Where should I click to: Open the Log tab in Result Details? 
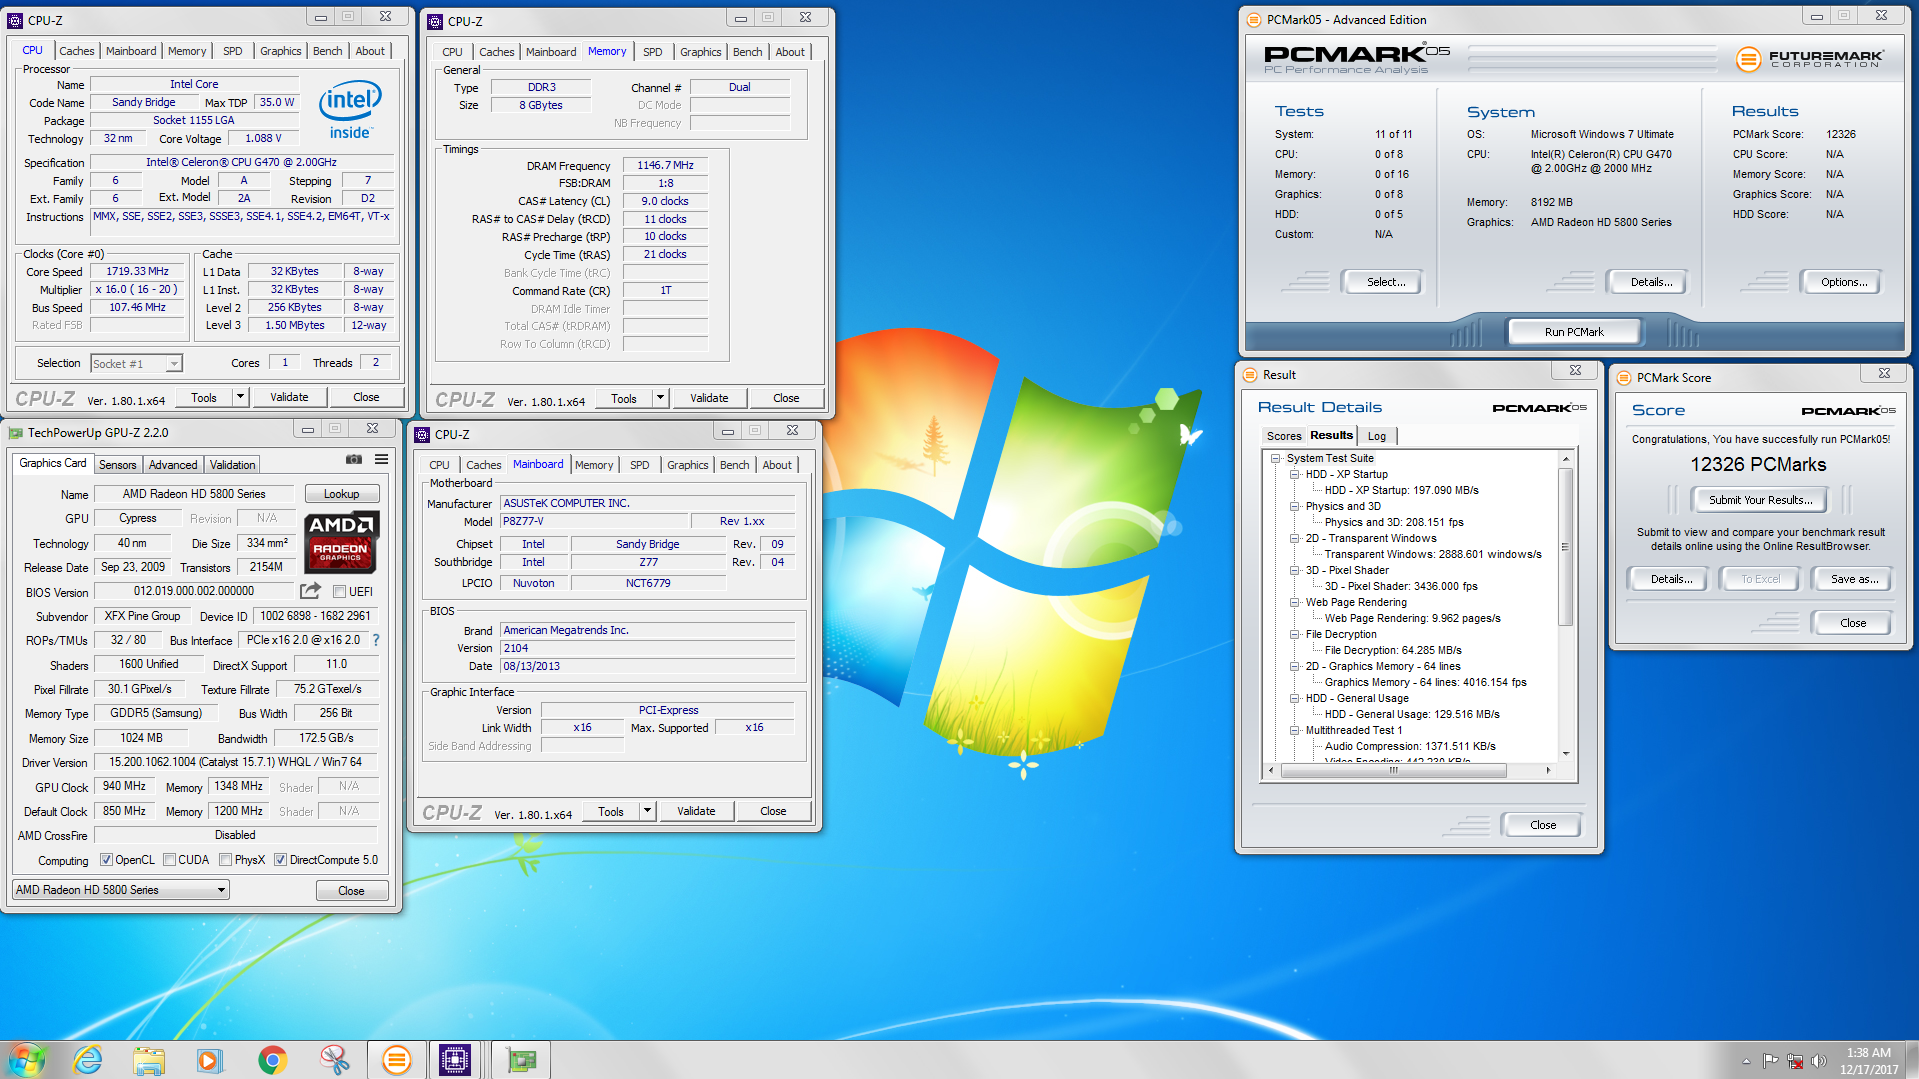1377,436
